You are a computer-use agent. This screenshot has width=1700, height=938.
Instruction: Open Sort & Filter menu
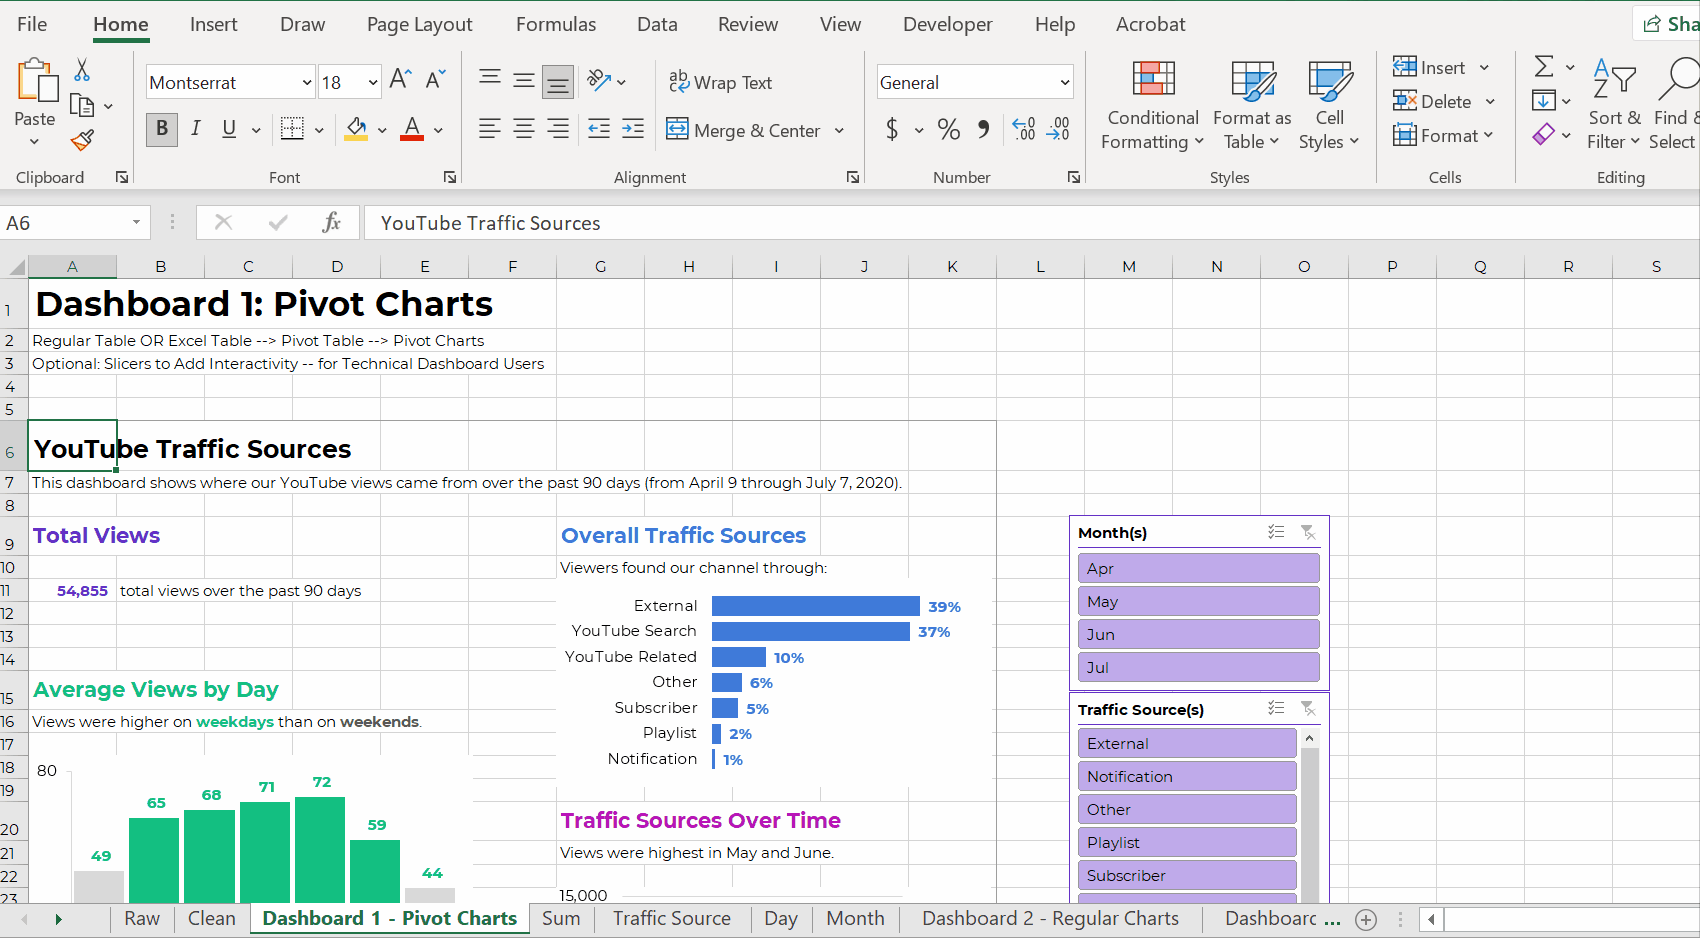[1614, 106]
